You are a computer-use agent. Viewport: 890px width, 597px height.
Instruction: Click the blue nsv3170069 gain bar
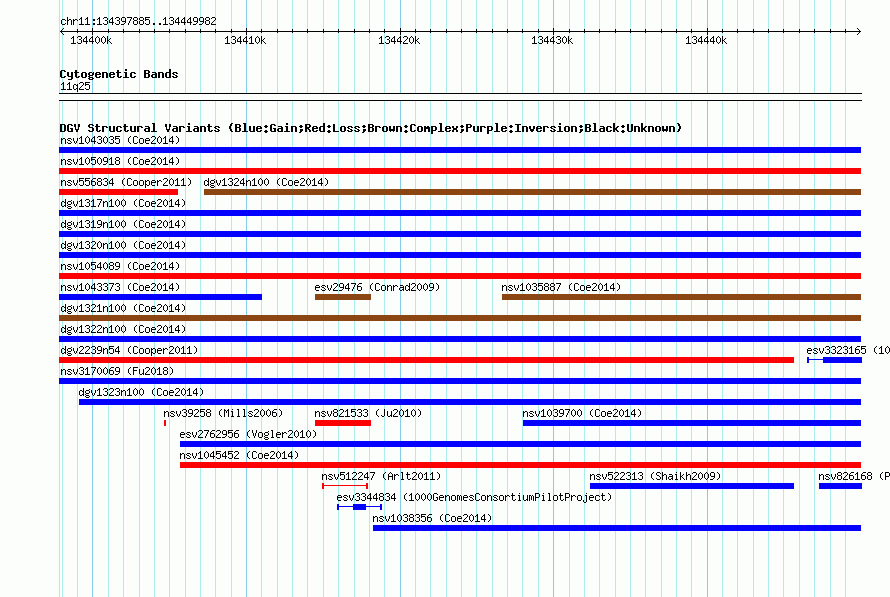[460, 381]
